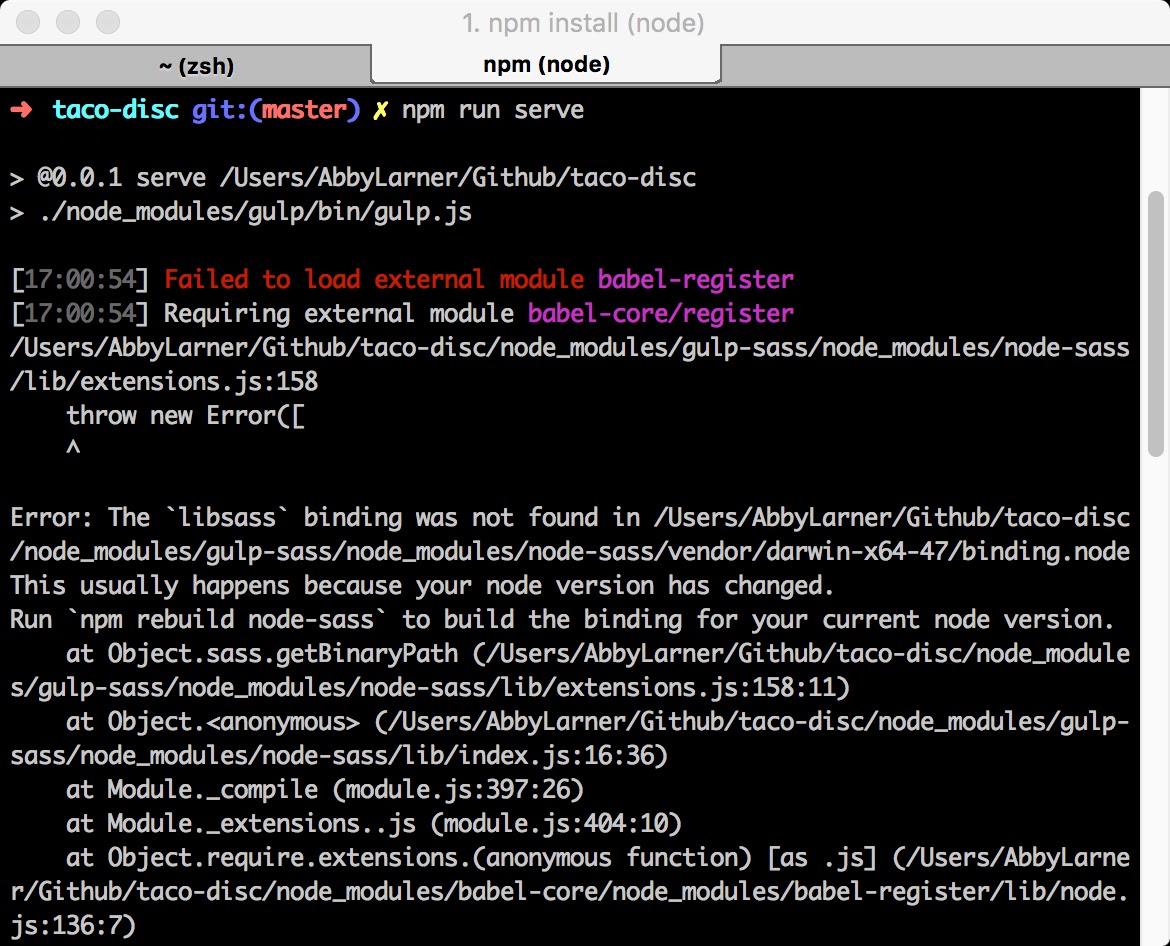Click the pink 'babel-register' text
The height and width of the screenshot is (946, 1170).
tap(695, 280)
